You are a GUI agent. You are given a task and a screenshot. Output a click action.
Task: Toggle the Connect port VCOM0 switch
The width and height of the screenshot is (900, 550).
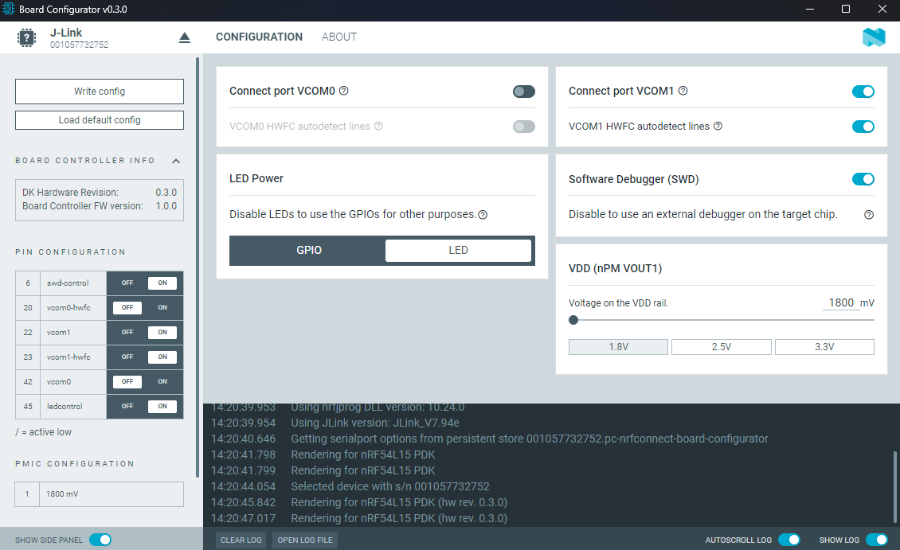[523, 91]
